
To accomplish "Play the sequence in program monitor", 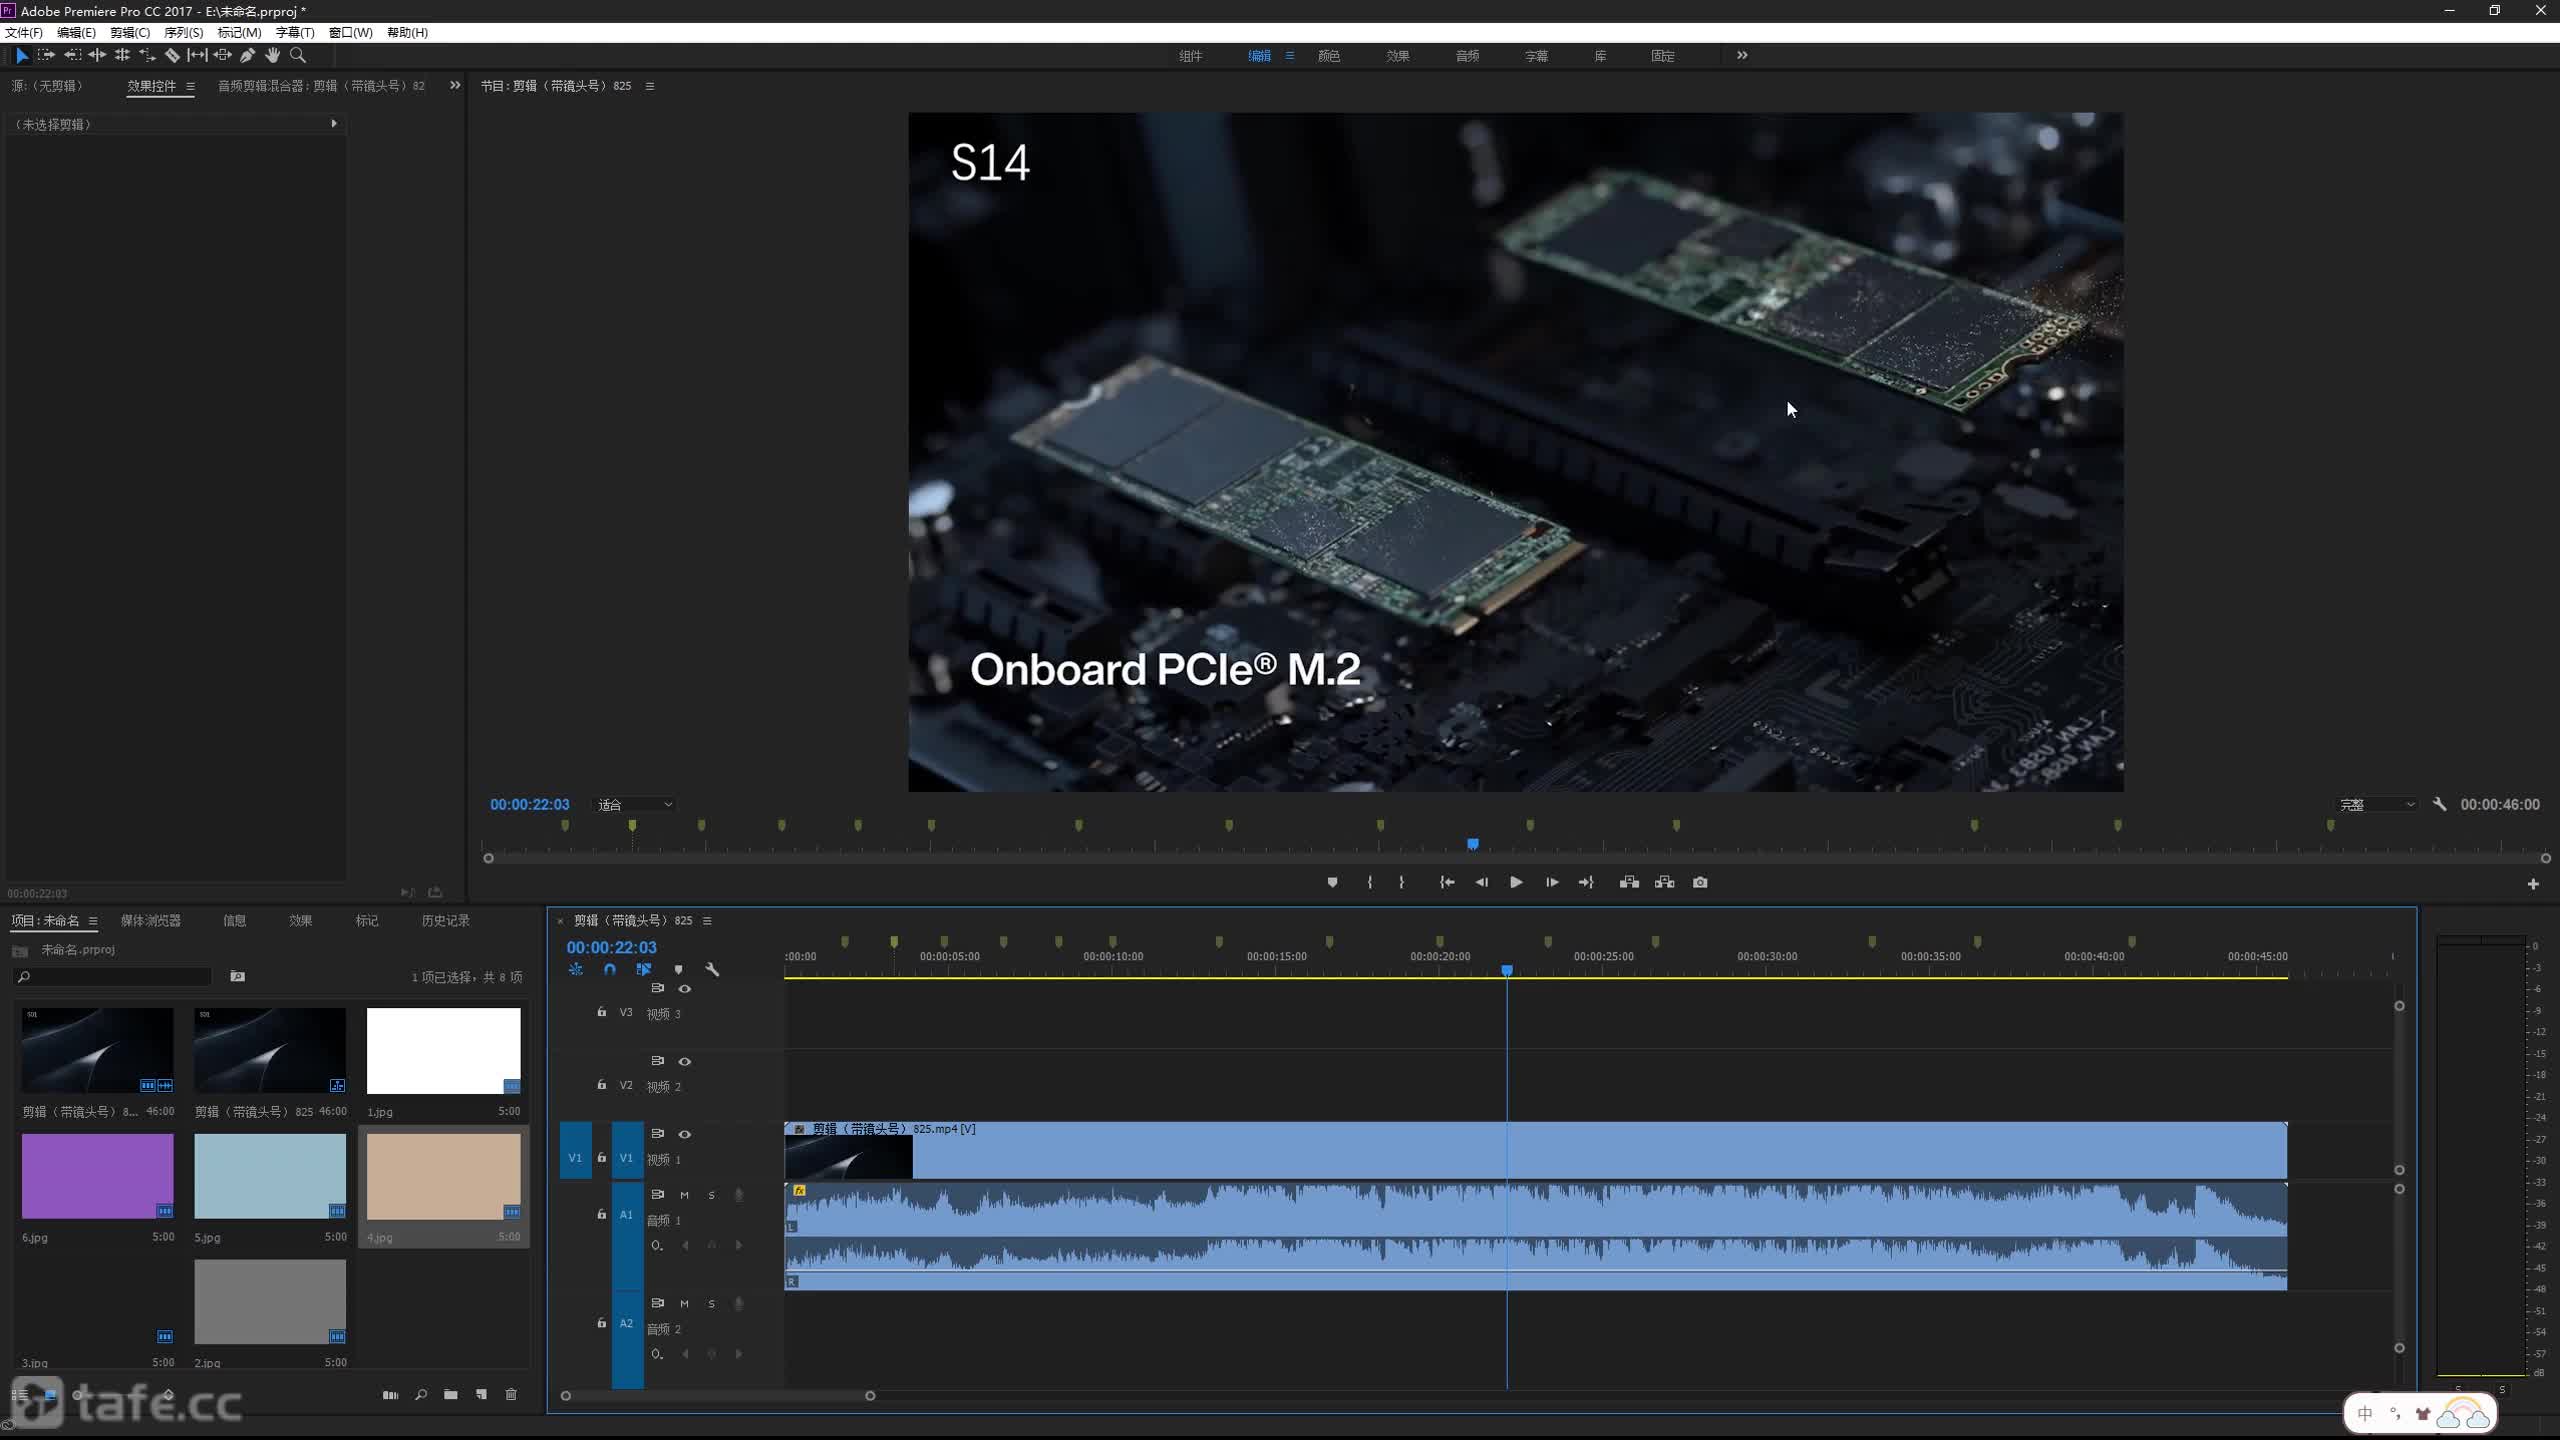I will (x=1516, y=882).
